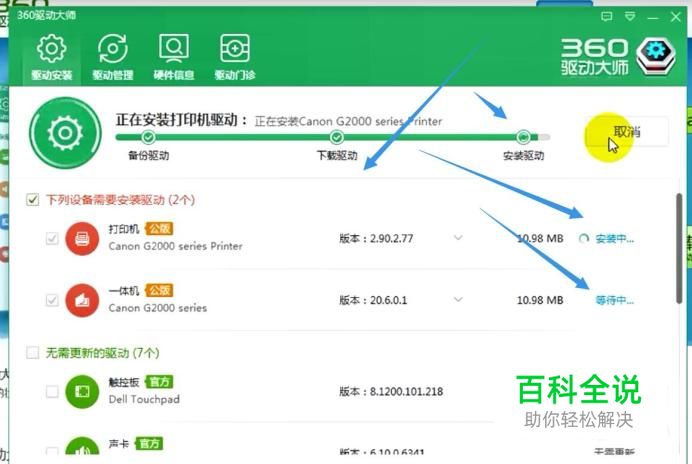Expand version dropdown for 20.6.0.1
692x464 pixels.
[x=459, y=300]
